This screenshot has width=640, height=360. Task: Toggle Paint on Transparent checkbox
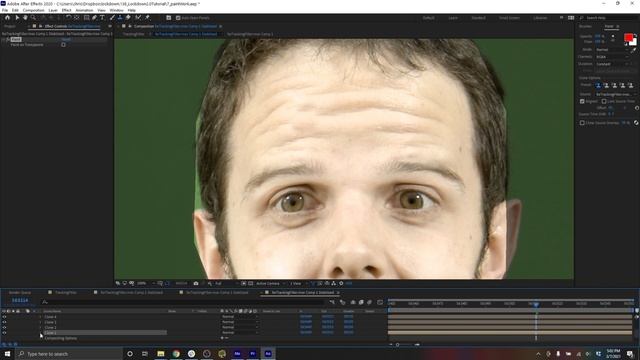pos(63,45)
